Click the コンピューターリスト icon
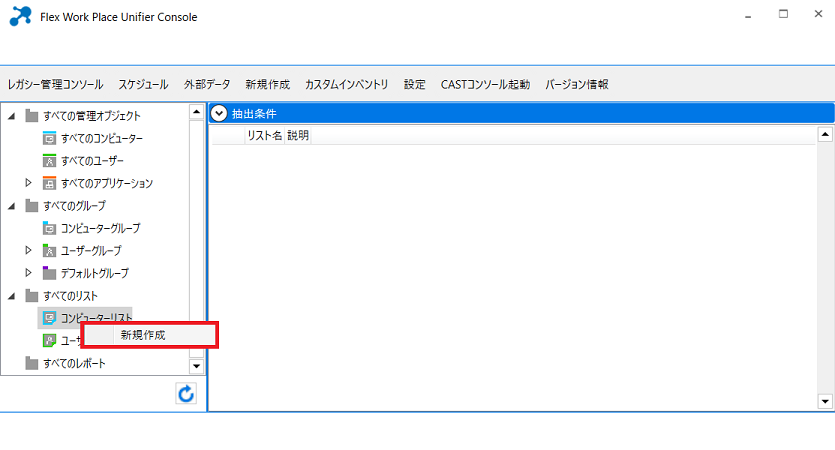This screenshot has width=835, height=450. [x=49, y=318]
